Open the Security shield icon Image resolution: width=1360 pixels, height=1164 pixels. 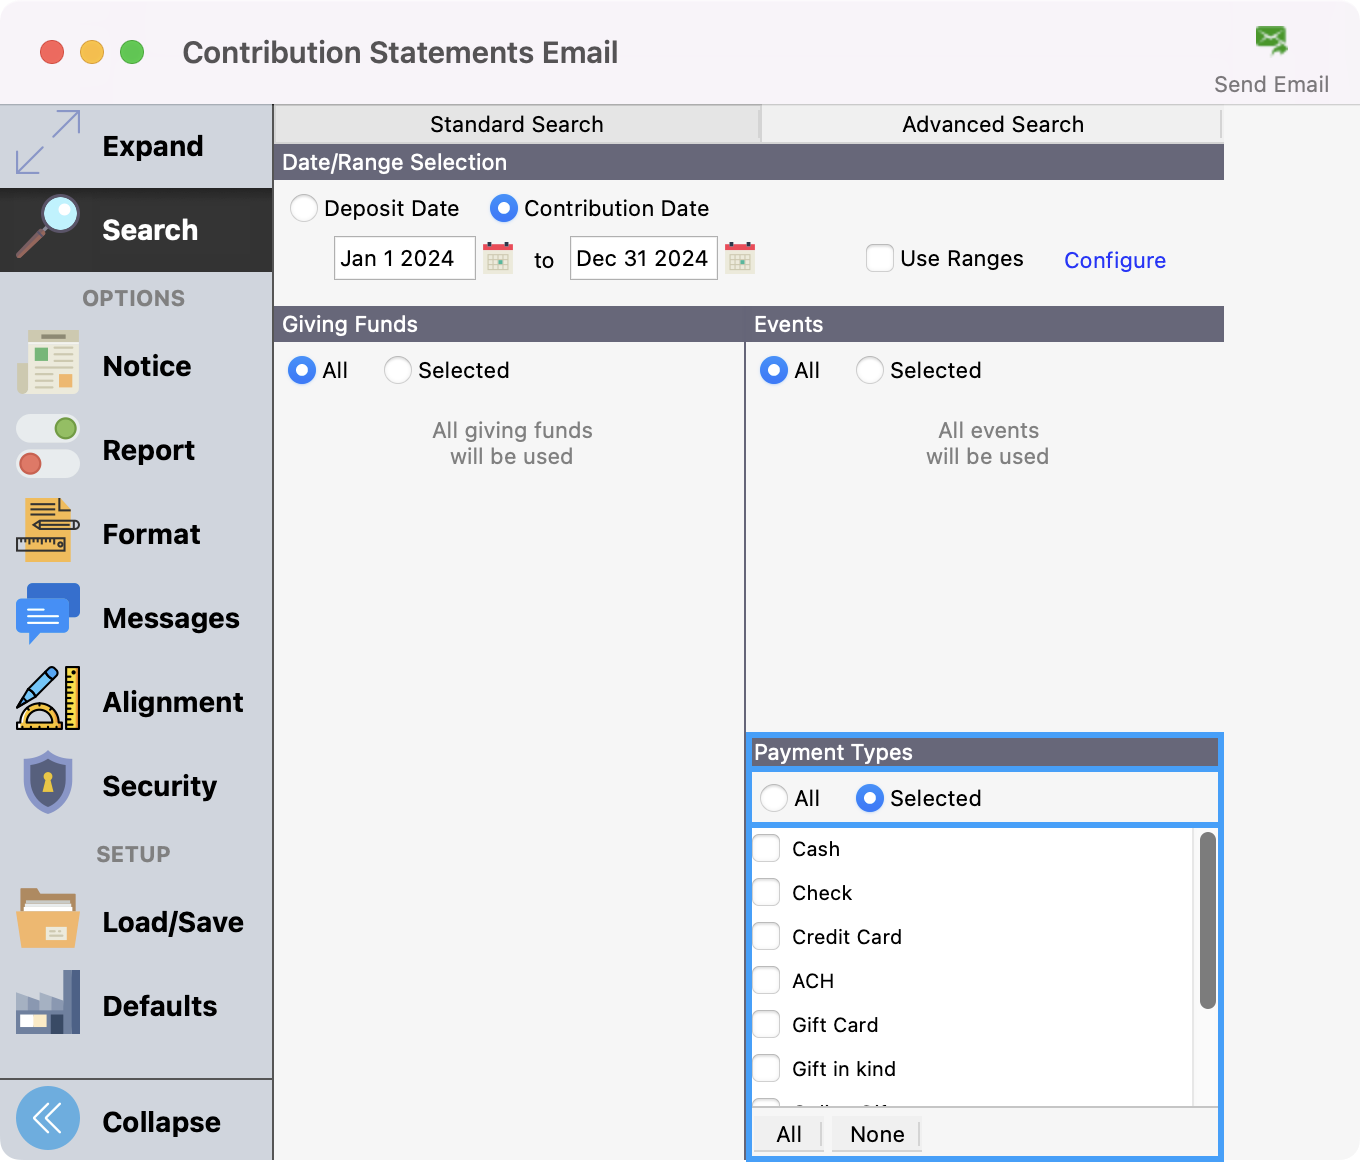[48, 783]
